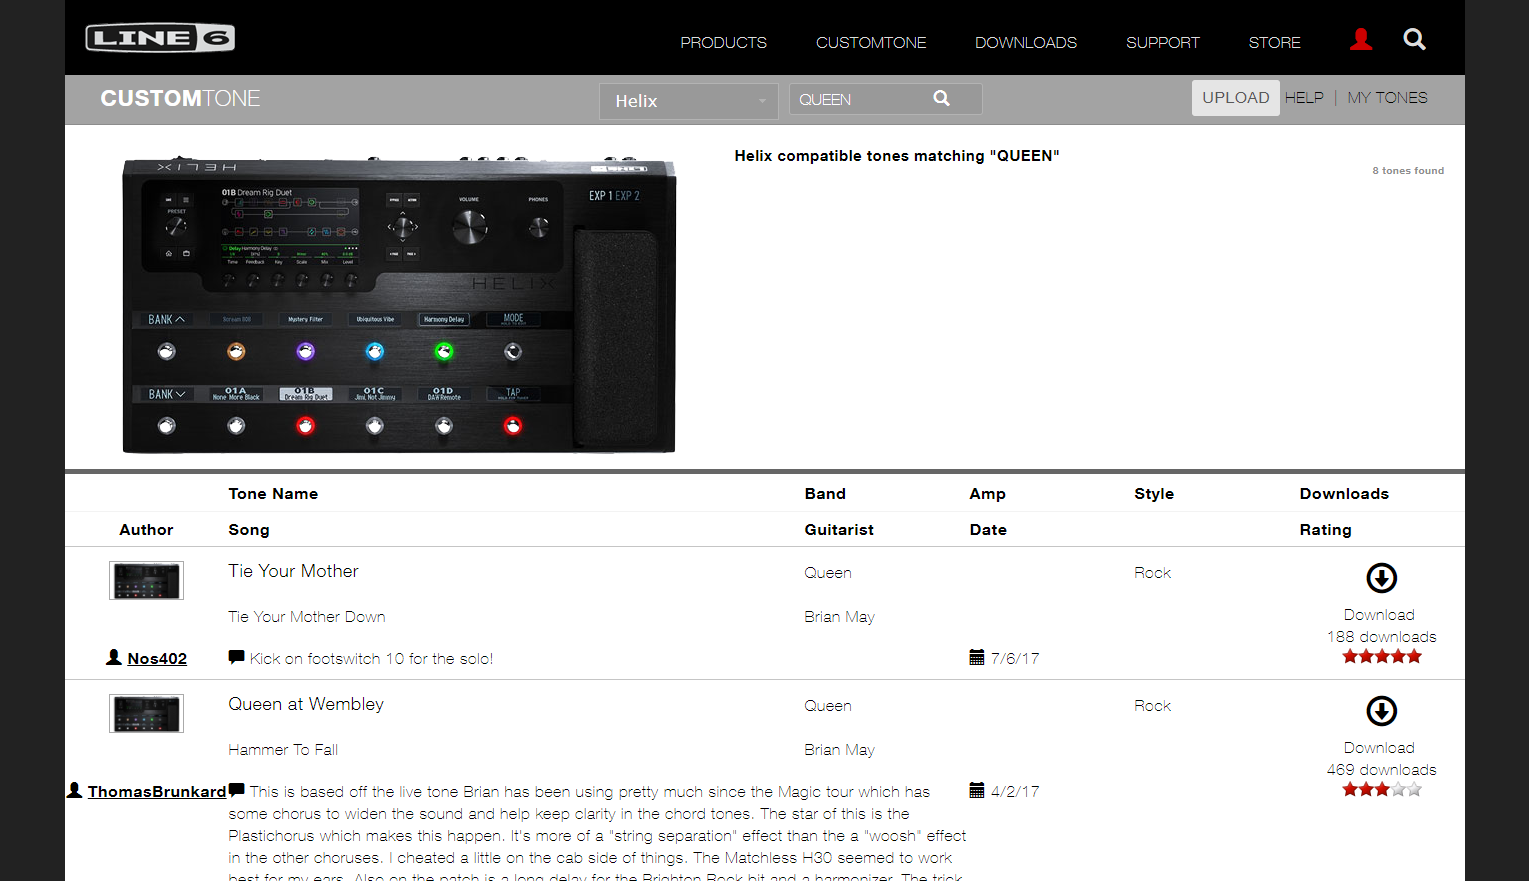The height and width of the screenshot is (881, 1529).
Task: Submit the QUEEN search with magnifier icon
Action: point(941,98)
